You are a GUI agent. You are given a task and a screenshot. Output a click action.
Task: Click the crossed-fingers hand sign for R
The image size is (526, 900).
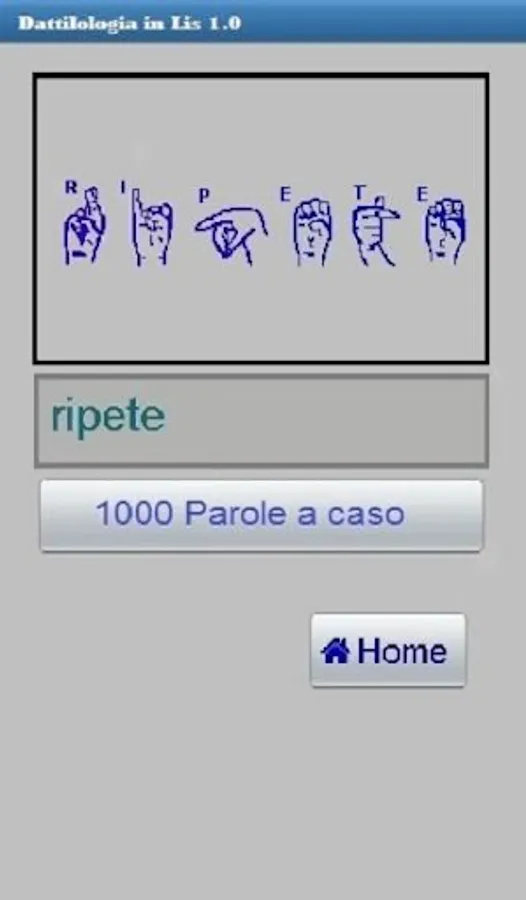point(84,228)
